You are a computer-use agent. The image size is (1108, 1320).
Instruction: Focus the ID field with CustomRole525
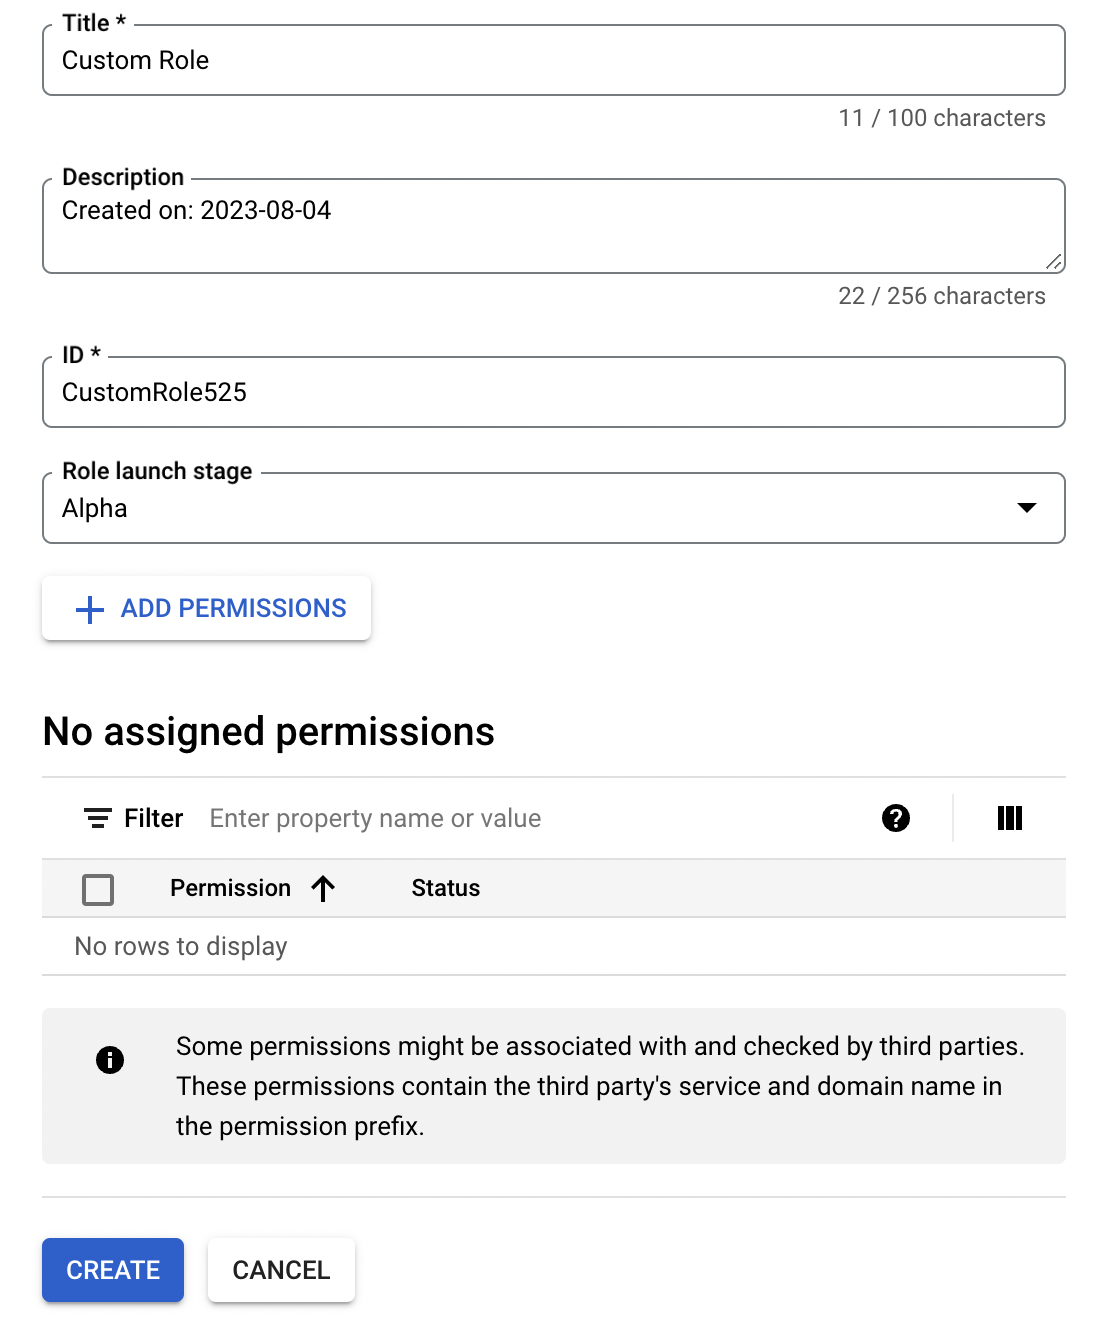click(x=554, y=392)
